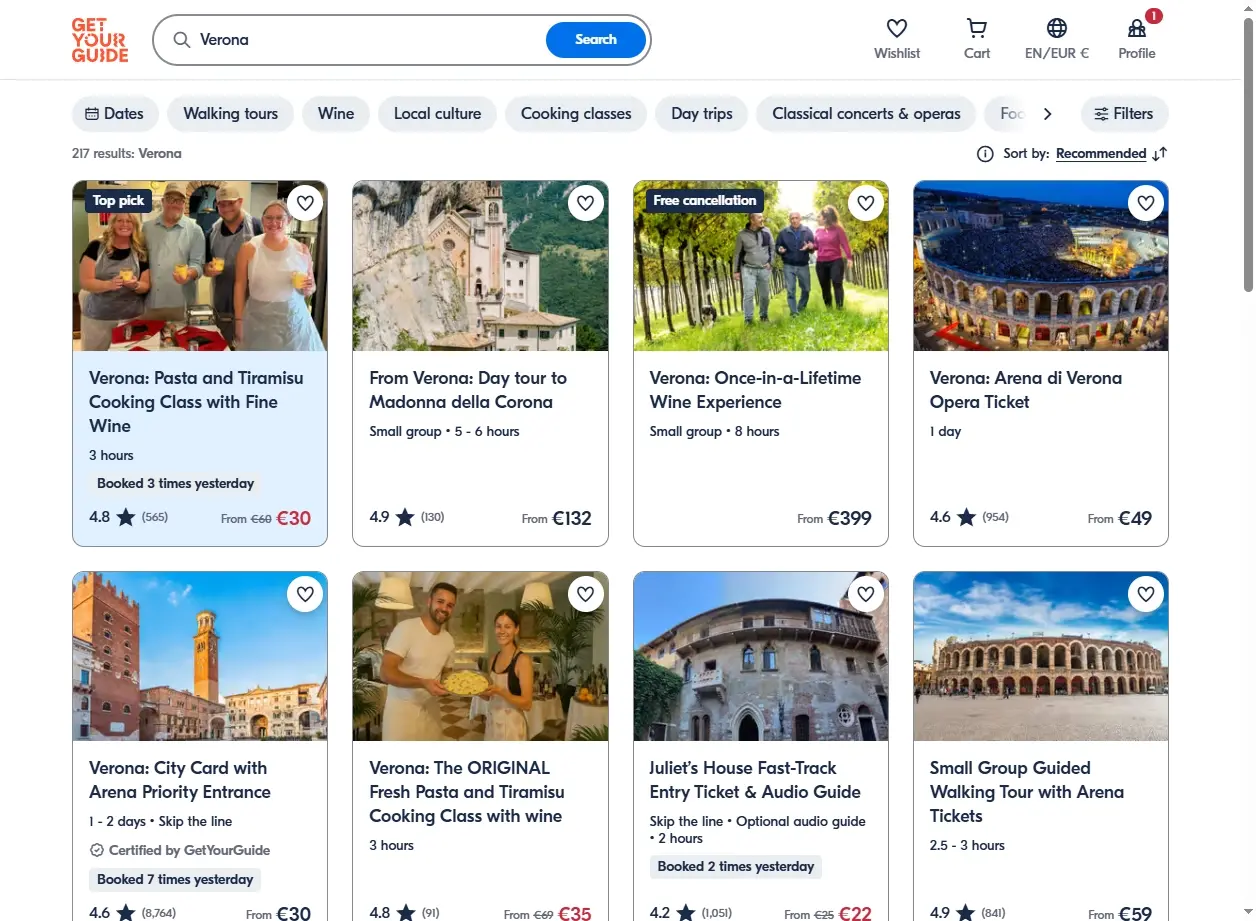
Task: Click star rating on Arena di Verona Opera card
Action: coord(966,517)
